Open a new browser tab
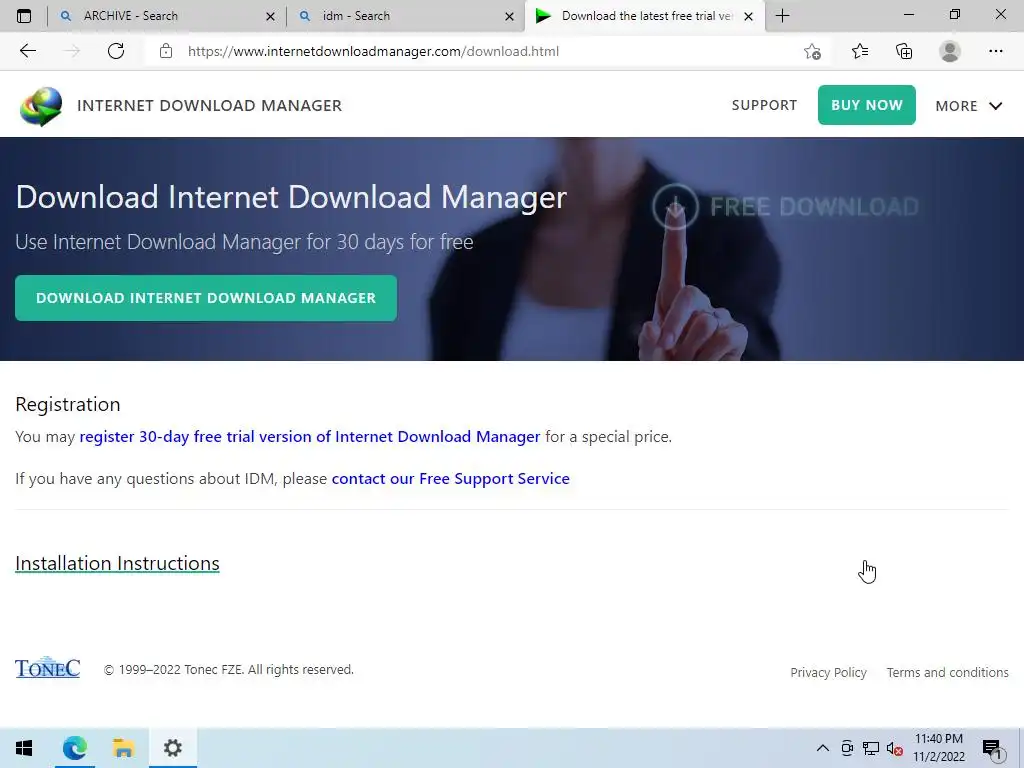This screenshot has width=1024, height=768. pyautogui.click(x=782, y=16)
